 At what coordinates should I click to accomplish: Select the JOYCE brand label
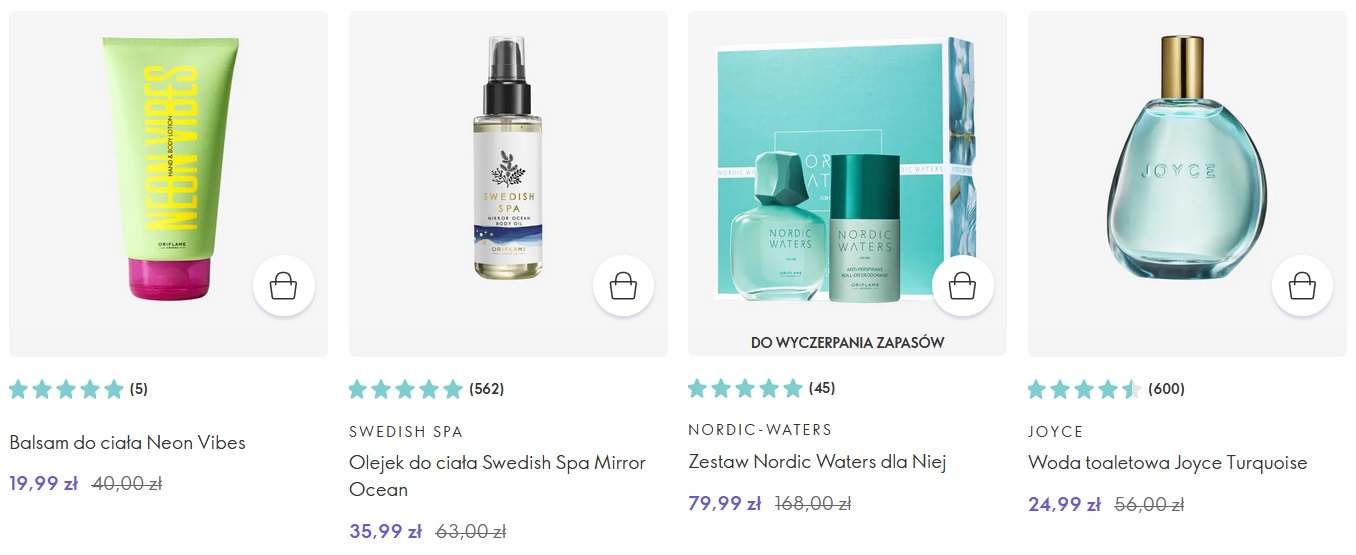(x=1055, y=432)
